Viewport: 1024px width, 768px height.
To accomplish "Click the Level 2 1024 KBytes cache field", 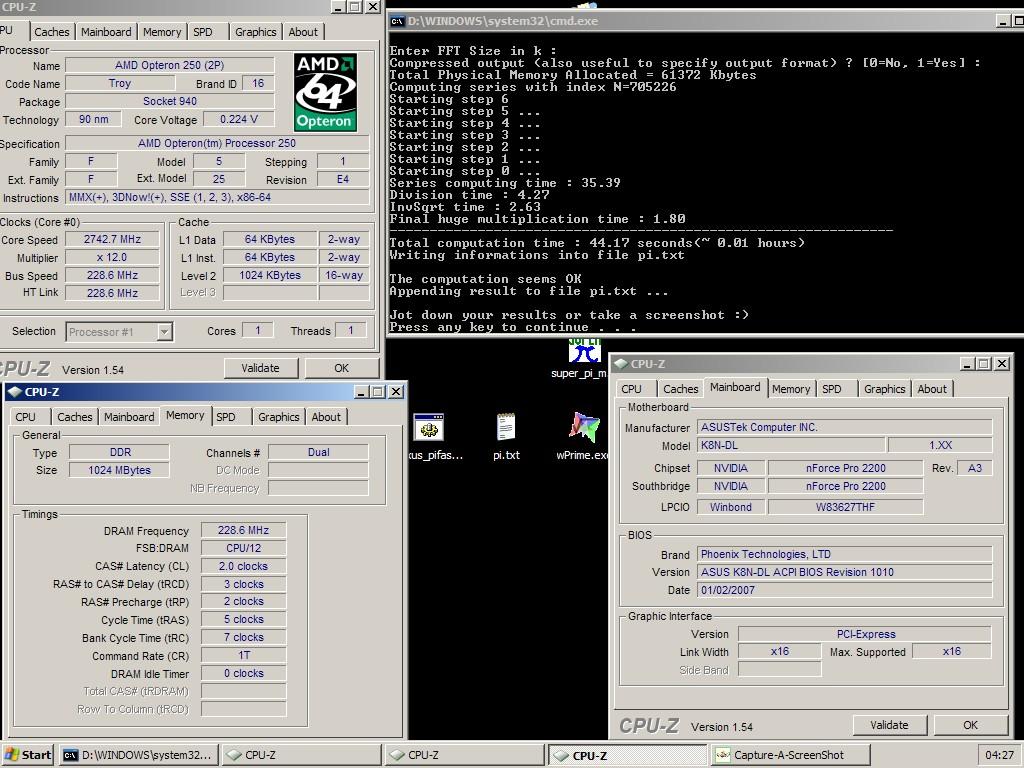I will (270, 275).
